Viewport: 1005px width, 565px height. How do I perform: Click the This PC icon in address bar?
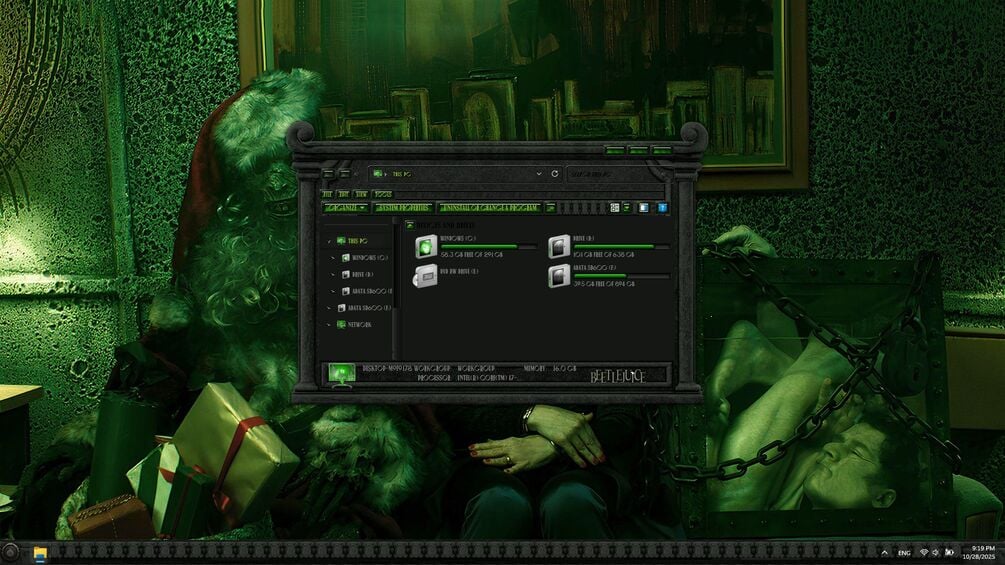click(378, 174)
